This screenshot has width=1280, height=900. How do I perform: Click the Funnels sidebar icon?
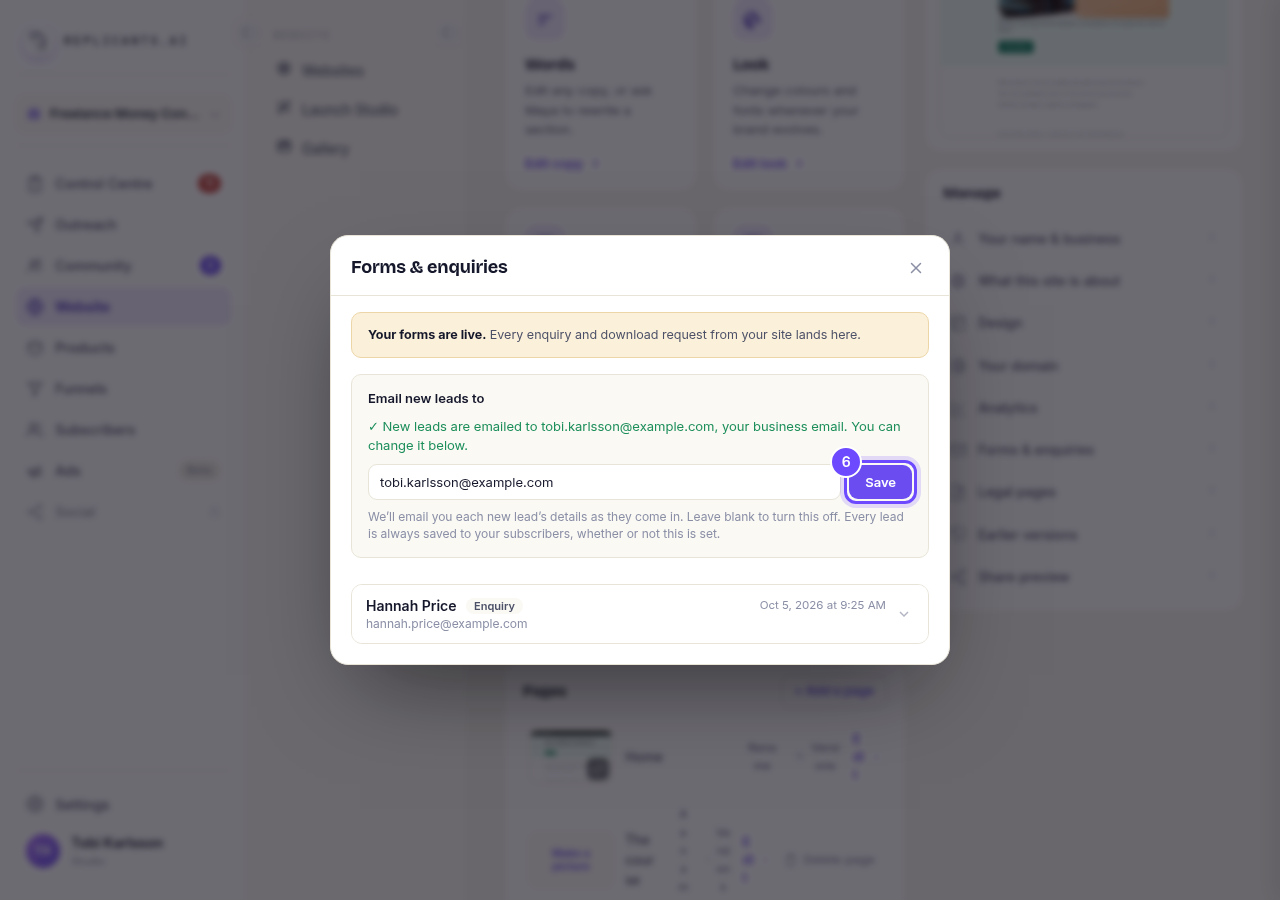pyautogui.click(x=36, y=388)
